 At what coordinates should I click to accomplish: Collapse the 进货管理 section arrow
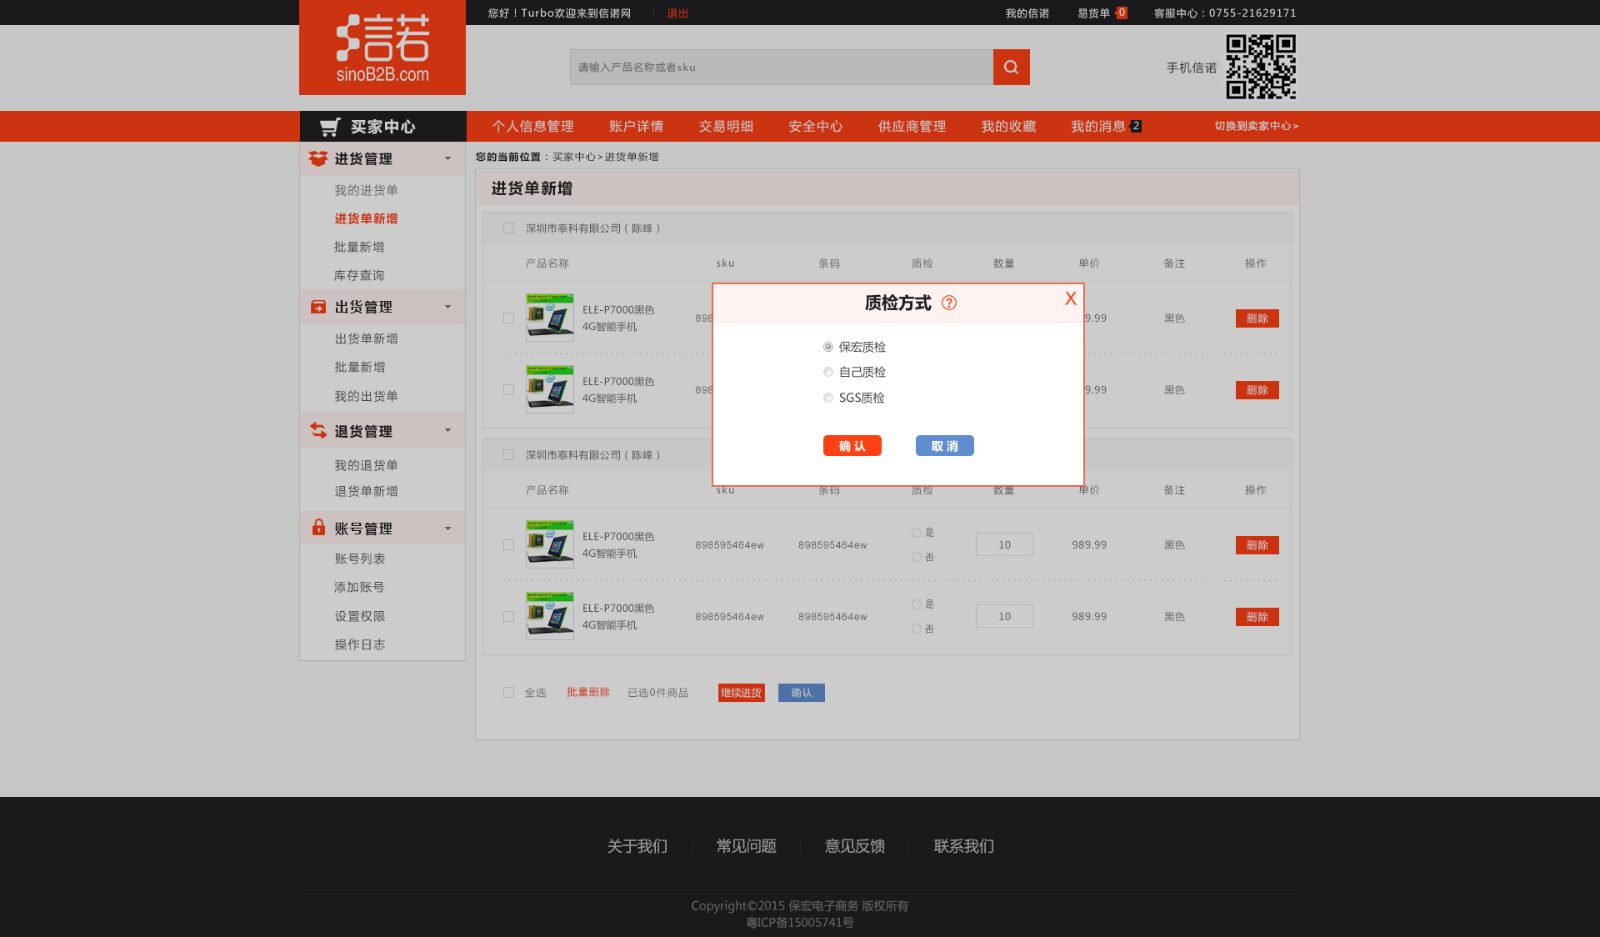[x=447, y=159]
